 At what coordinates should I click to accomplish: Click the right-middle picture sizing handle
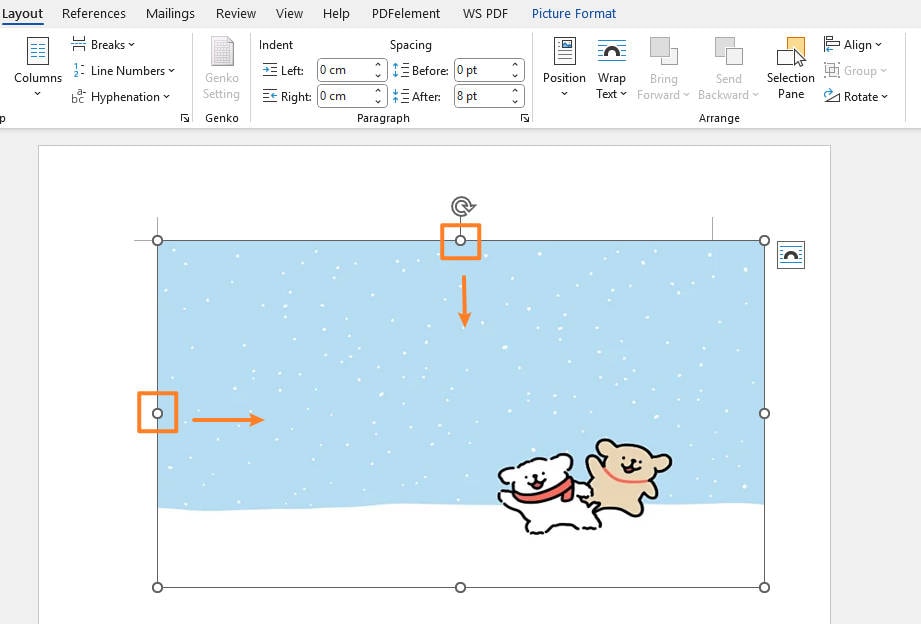[x=764, y=414]
